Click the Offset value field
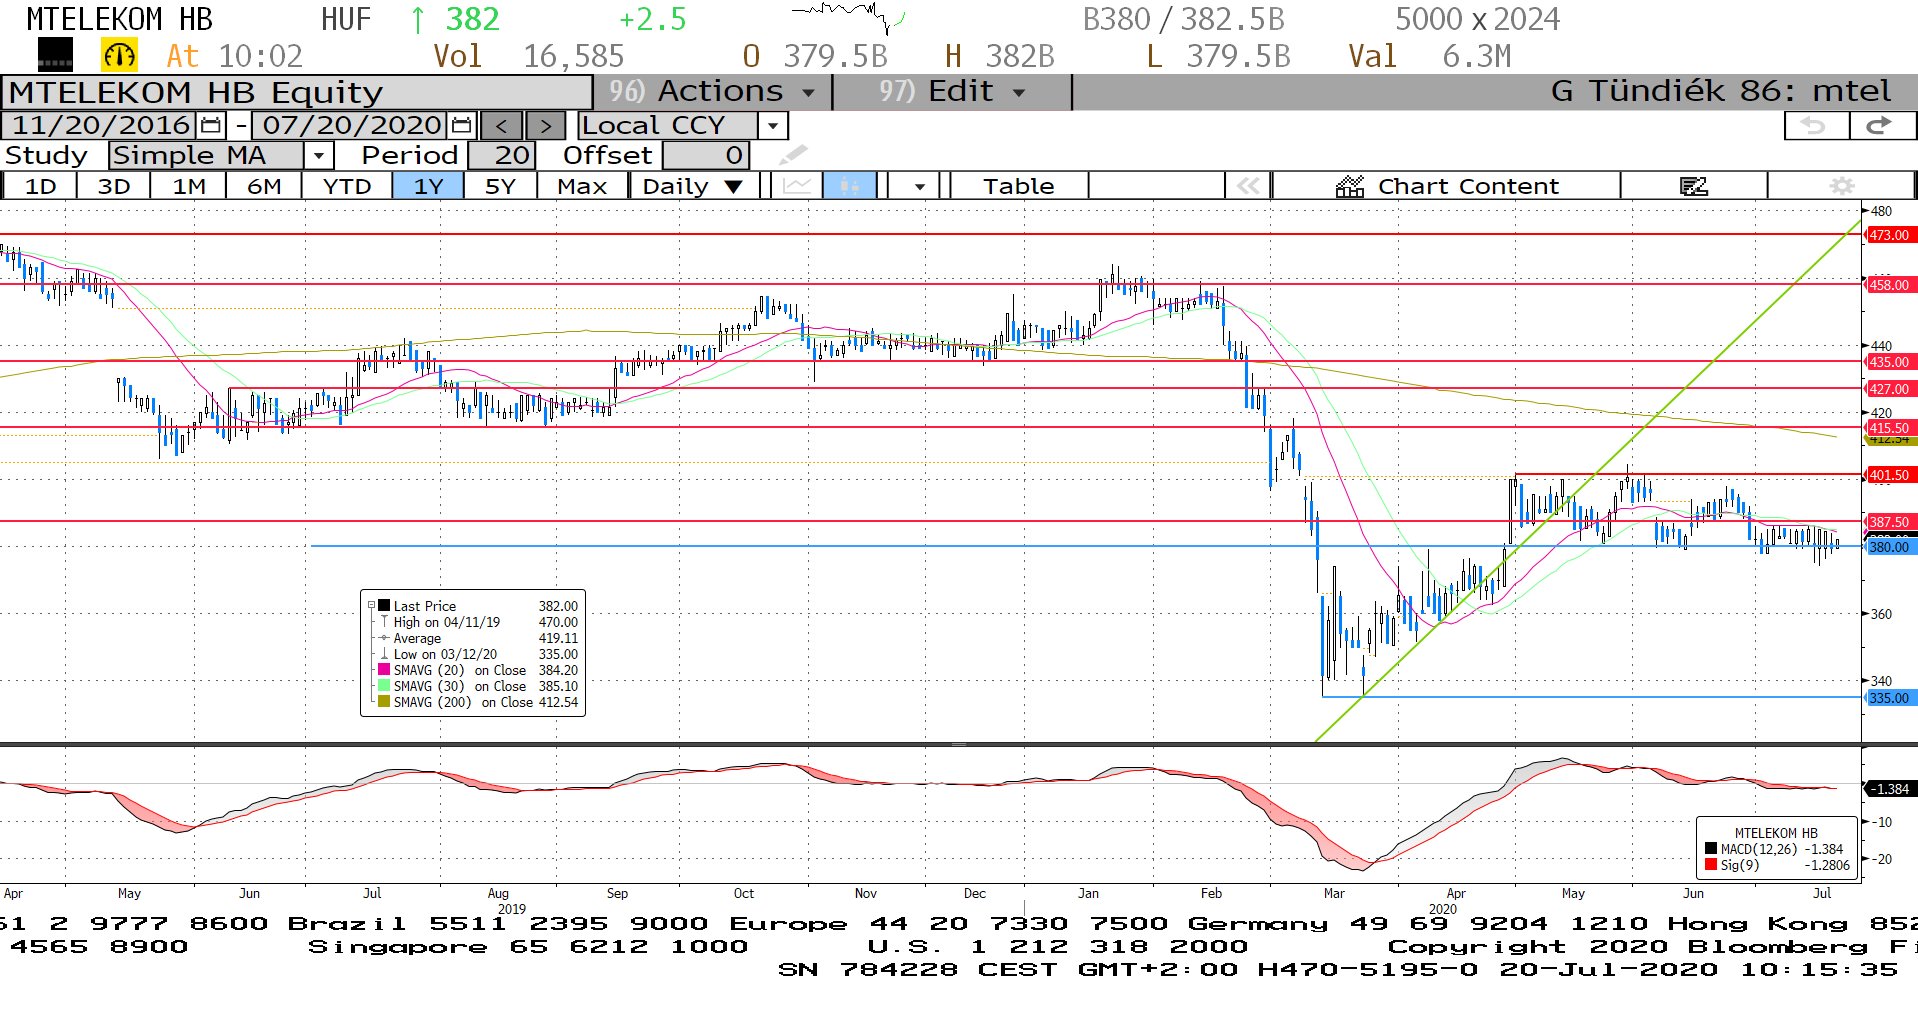Screen dimensions: 1918x1025 tap(705, 155)
